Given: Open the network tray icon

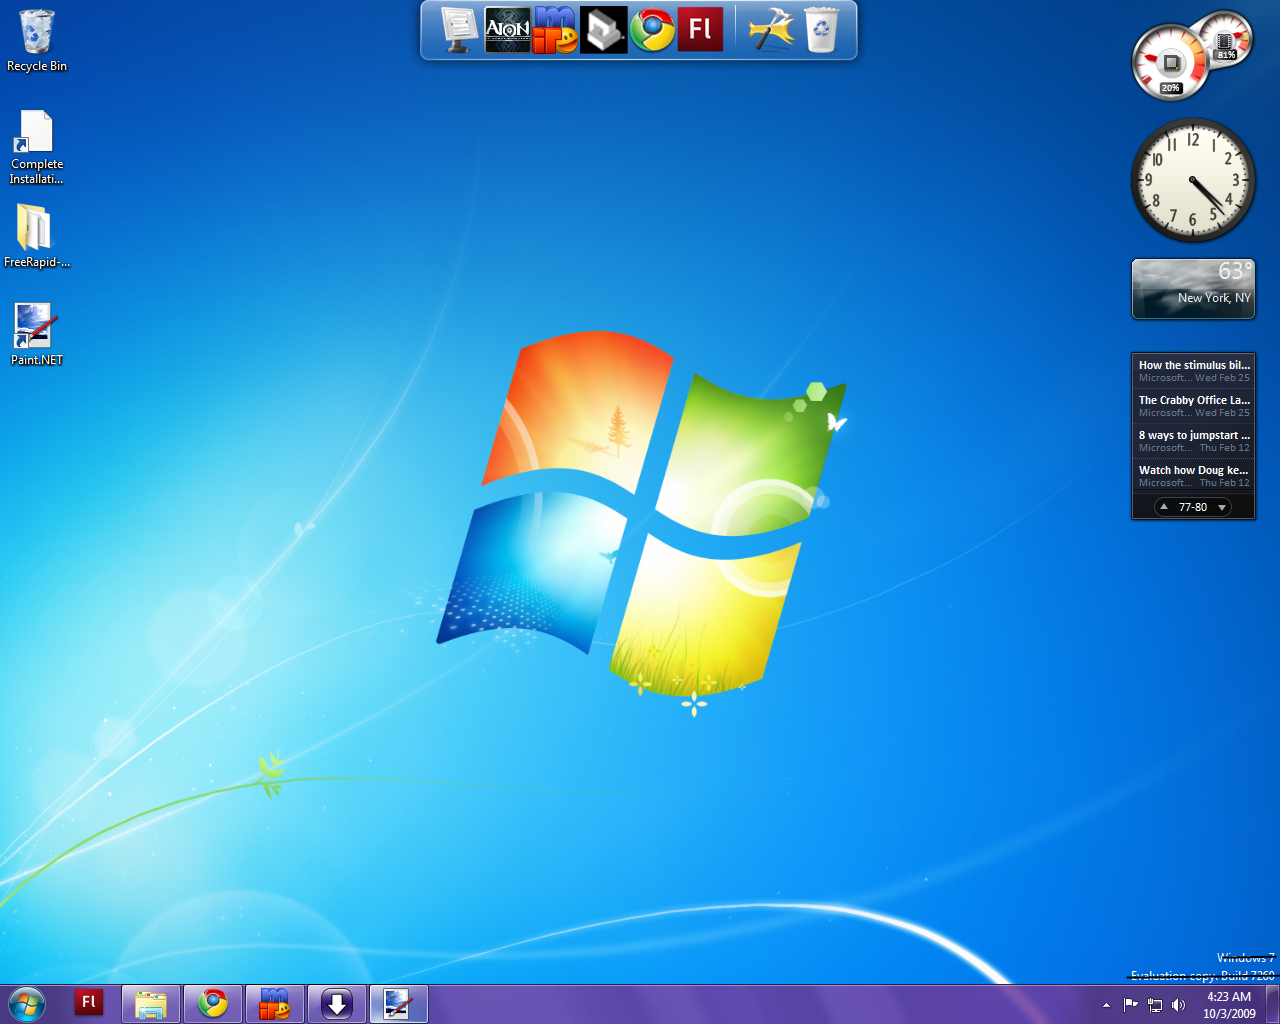Looking at the screenshot, I should pyautogui.click(x=1155, y=1005).
